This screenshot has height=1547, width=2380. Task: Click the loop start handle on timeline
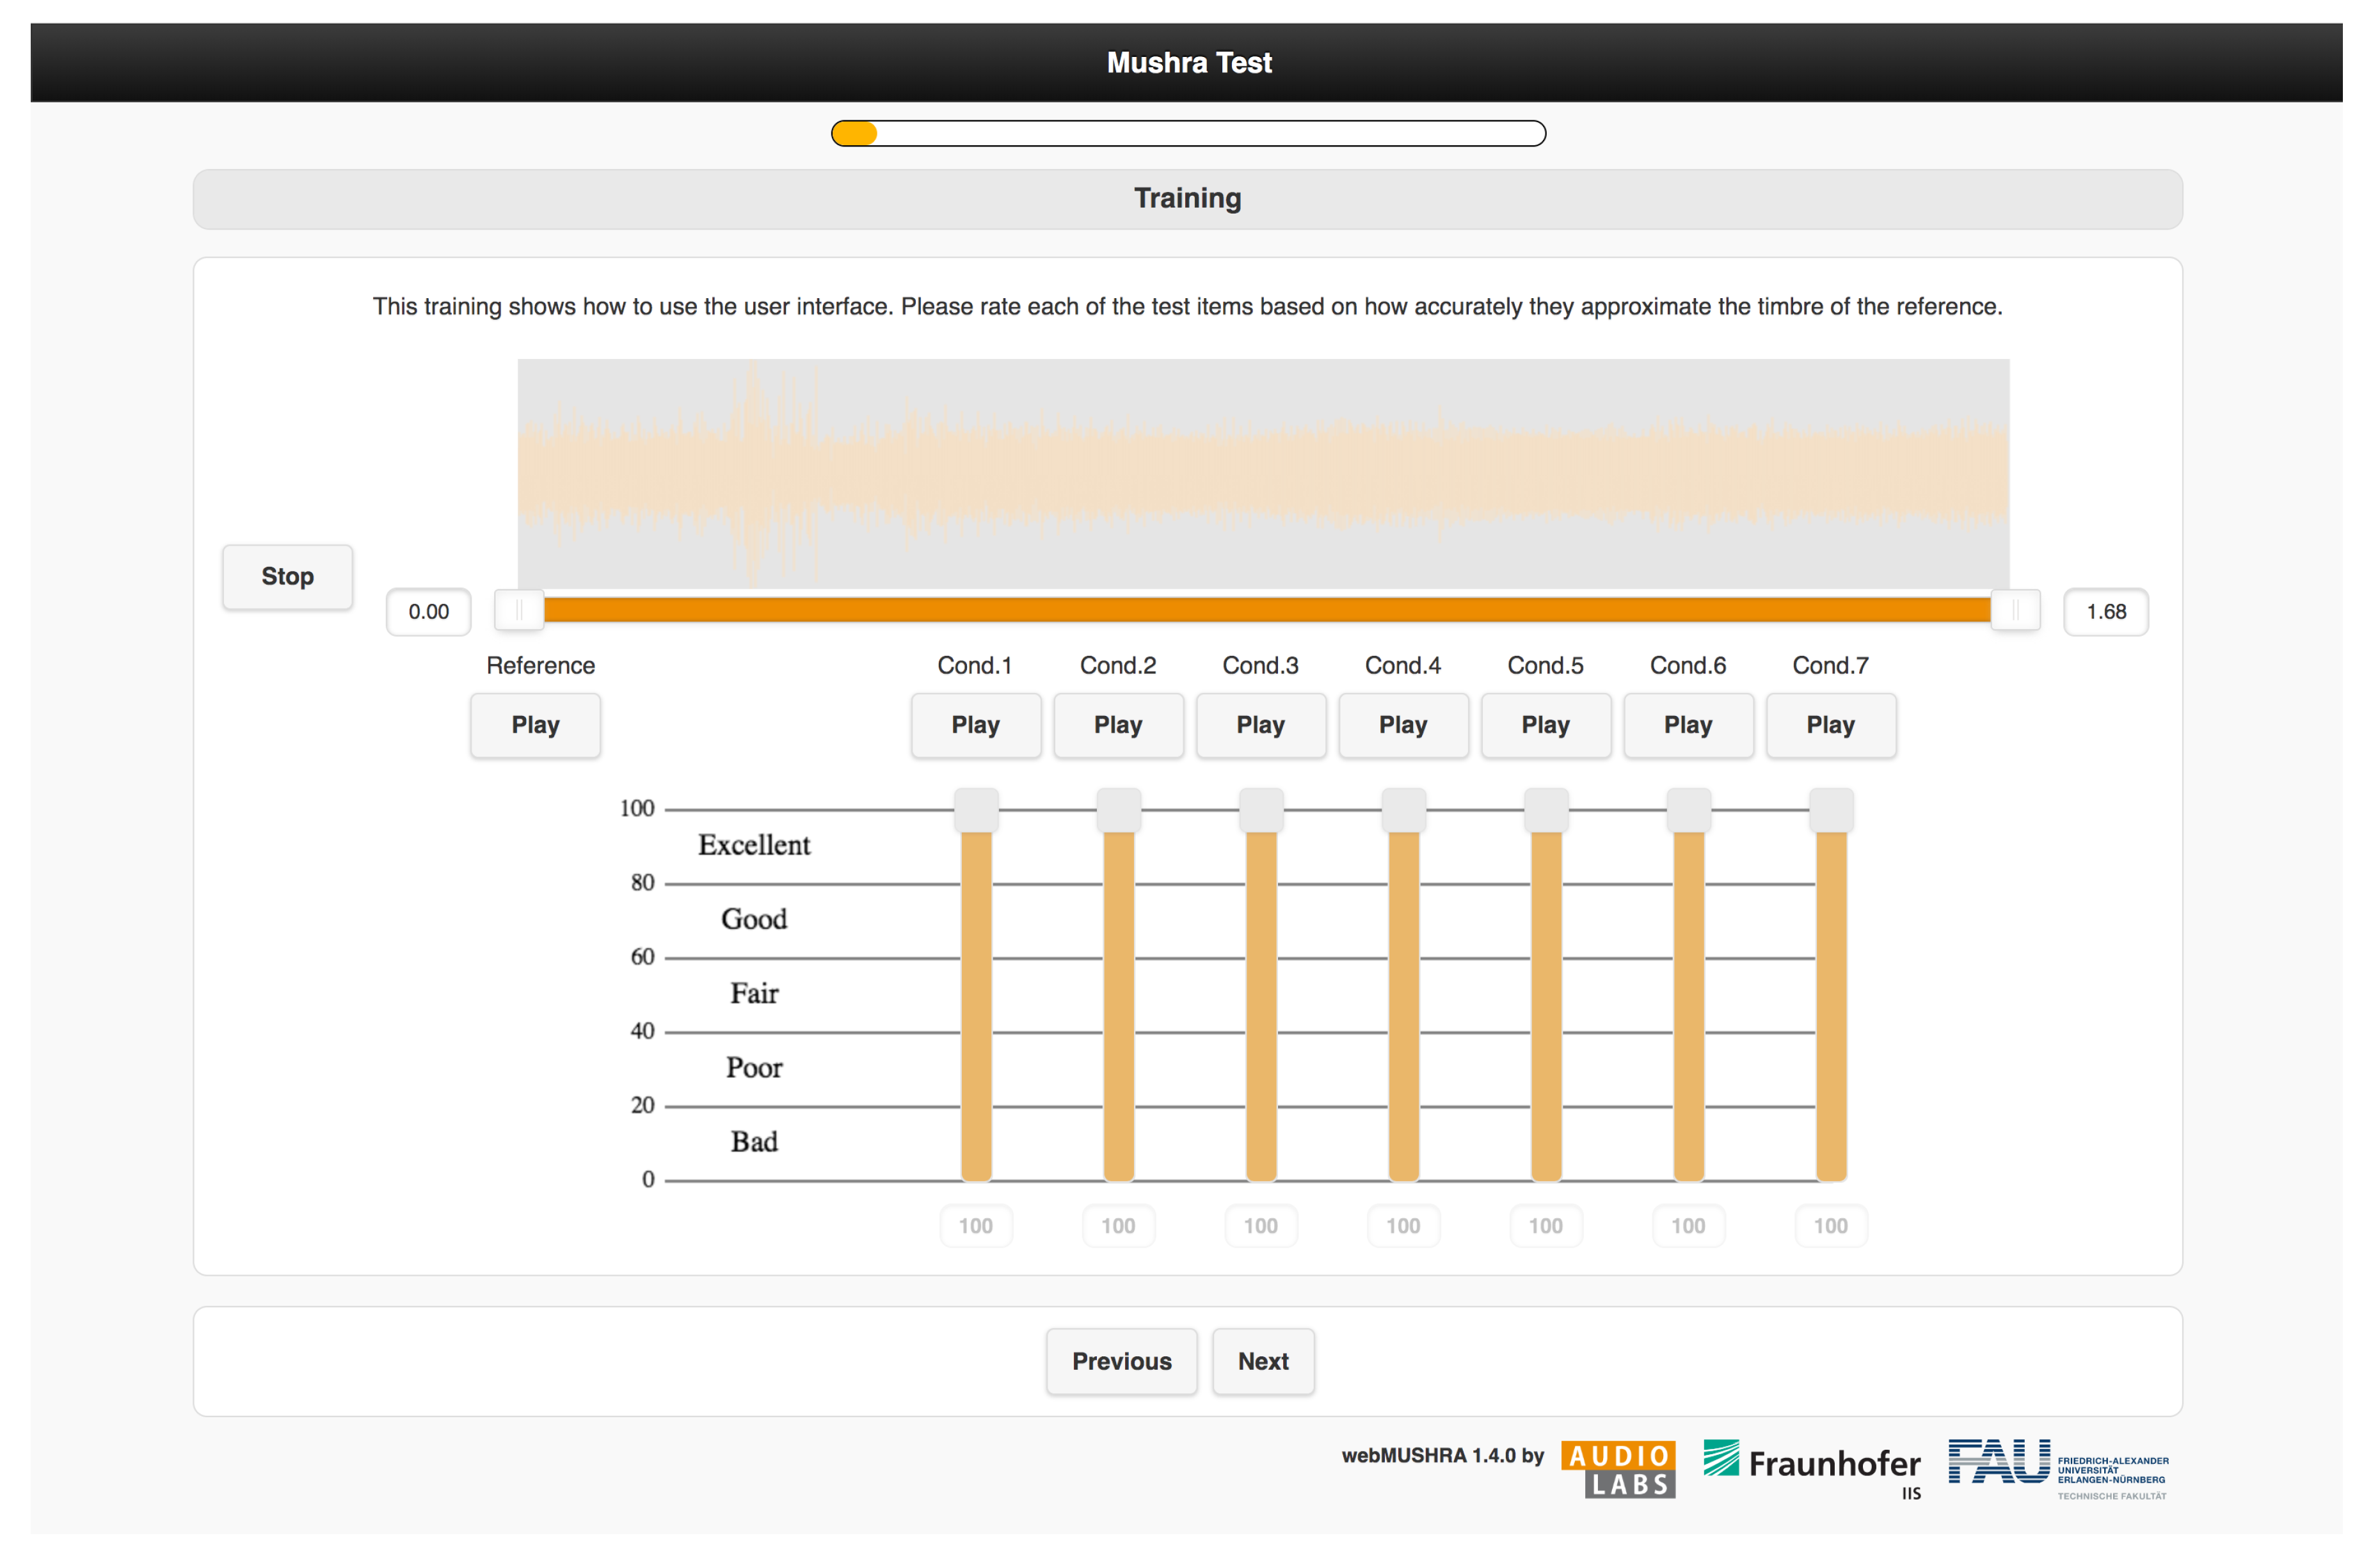[x=519, y=610]
